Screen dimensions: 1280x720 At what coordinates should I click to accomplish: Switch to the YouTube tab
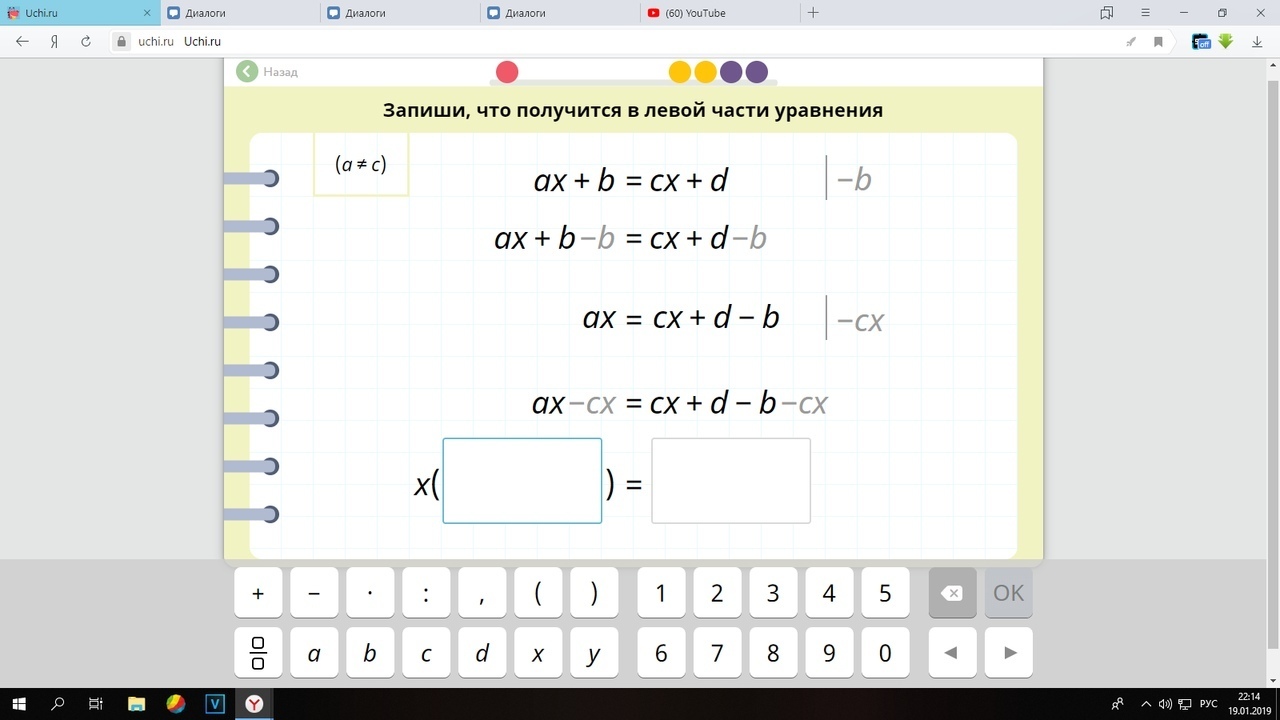[720, 13]
